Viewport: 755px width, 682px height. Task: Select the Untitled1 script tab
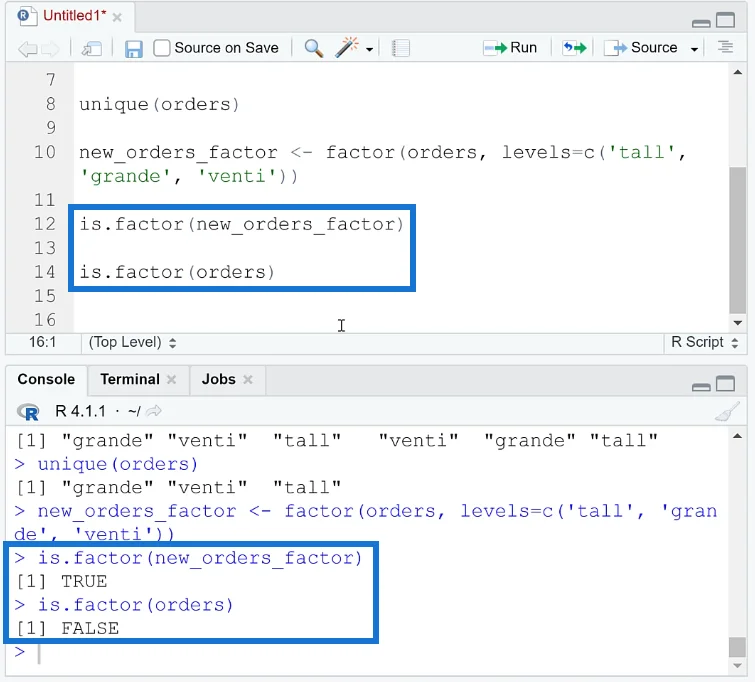tap(74, 16)
